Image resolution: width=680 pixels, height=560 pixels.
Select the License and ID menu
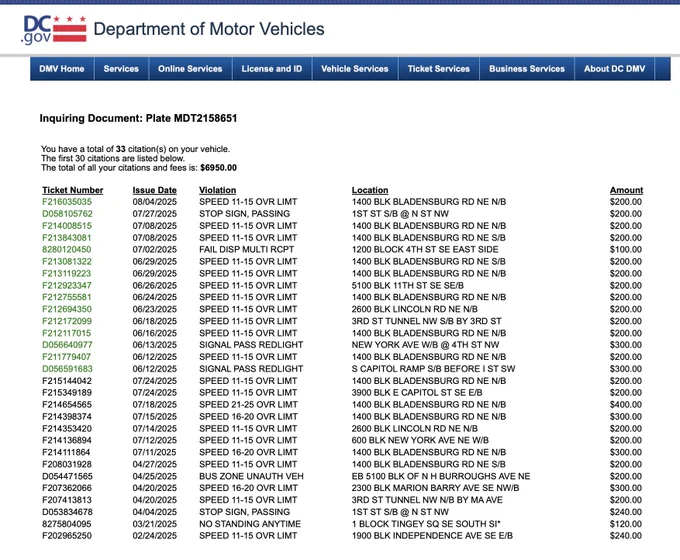click(272, 69)
